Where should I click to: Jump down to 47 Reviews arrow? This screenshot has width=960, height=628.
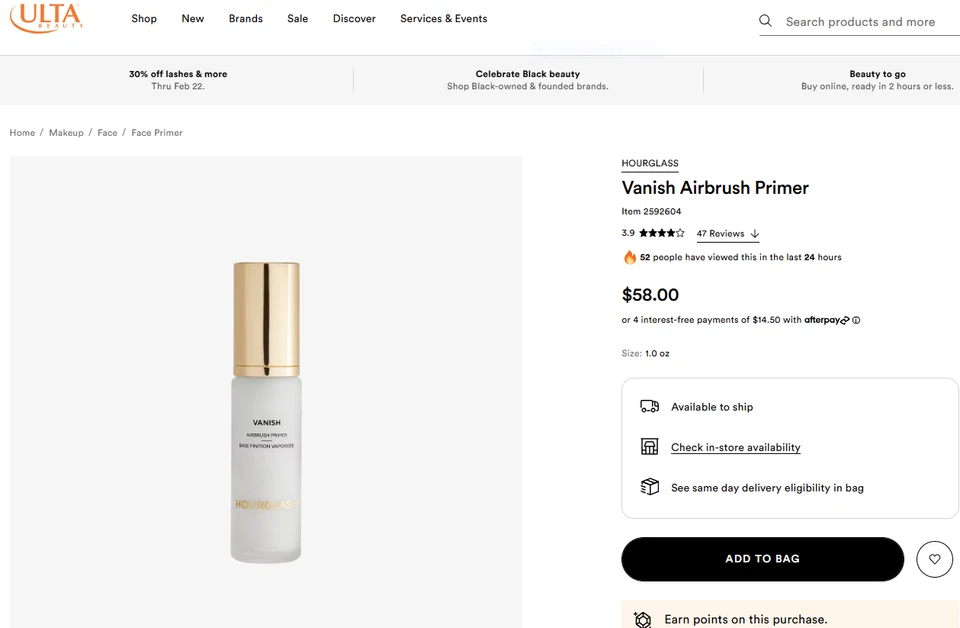coord(755,234)
